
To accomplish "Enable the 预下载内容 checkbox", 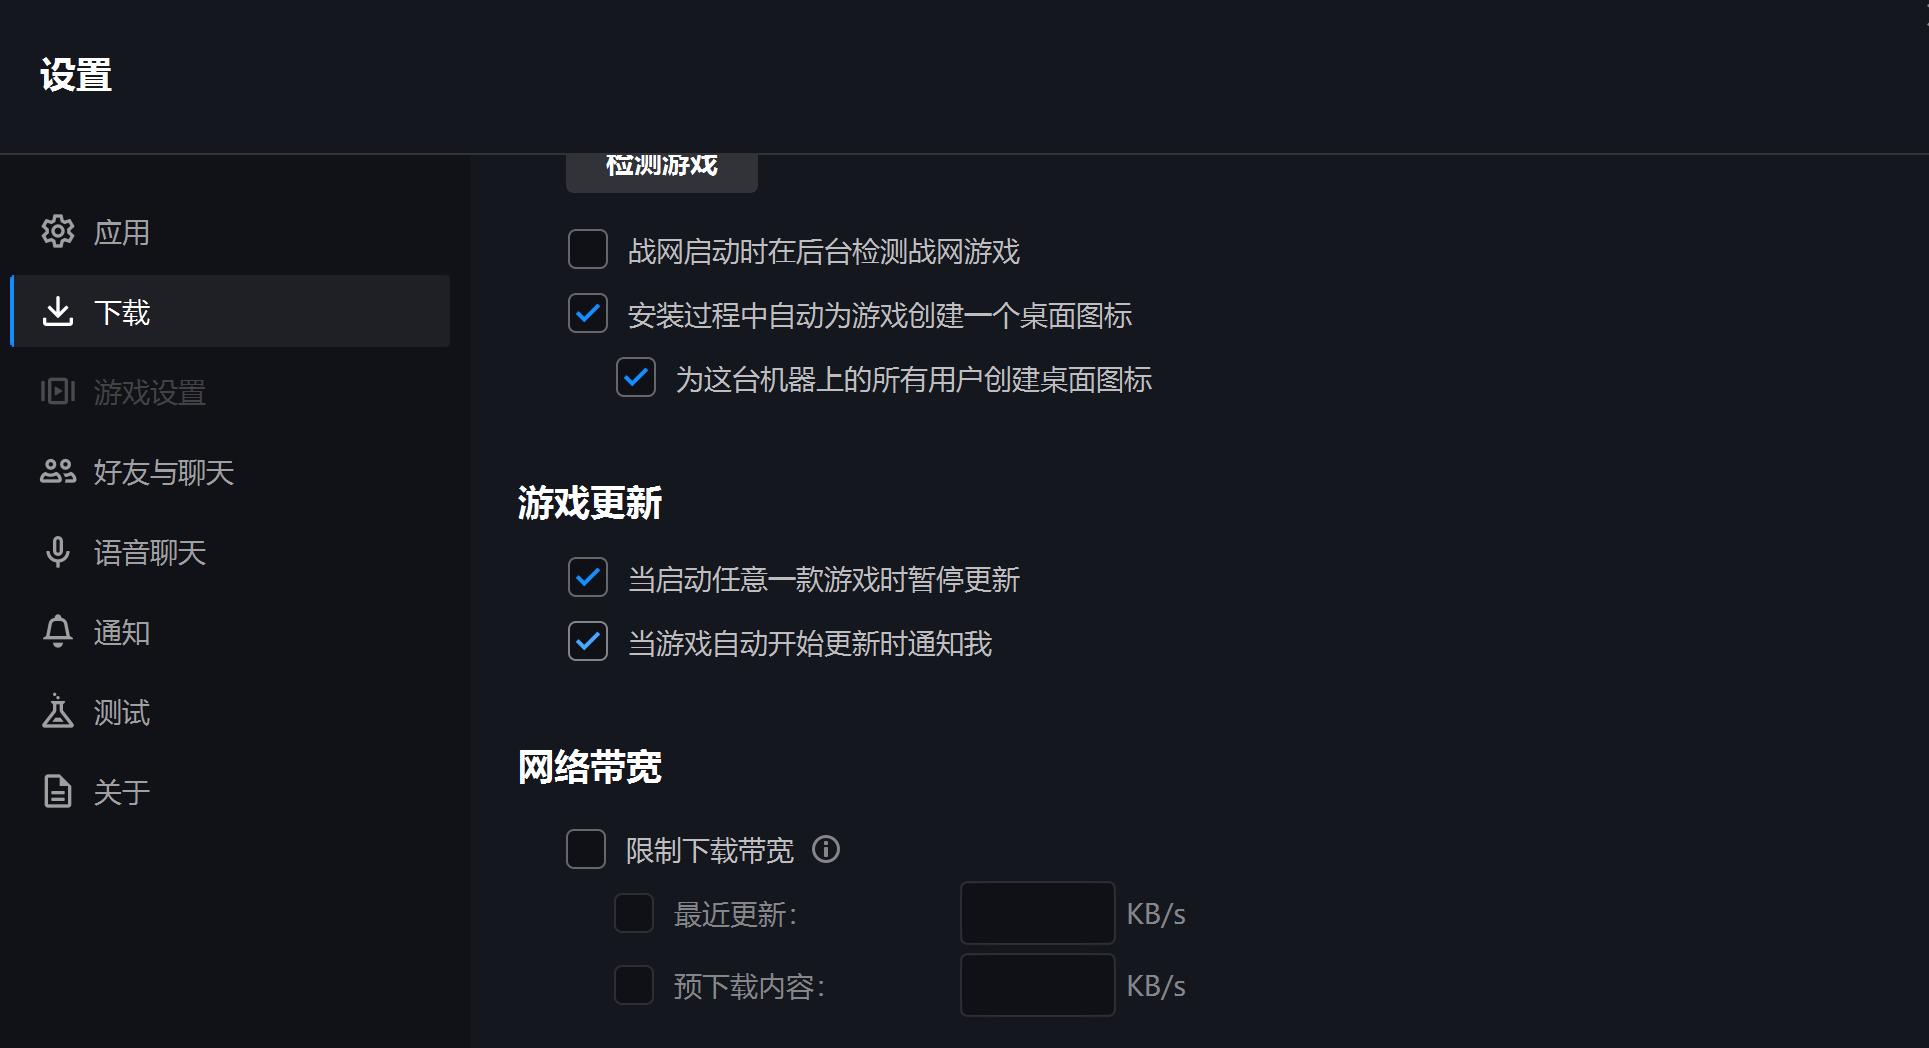I will click(633, 985).
